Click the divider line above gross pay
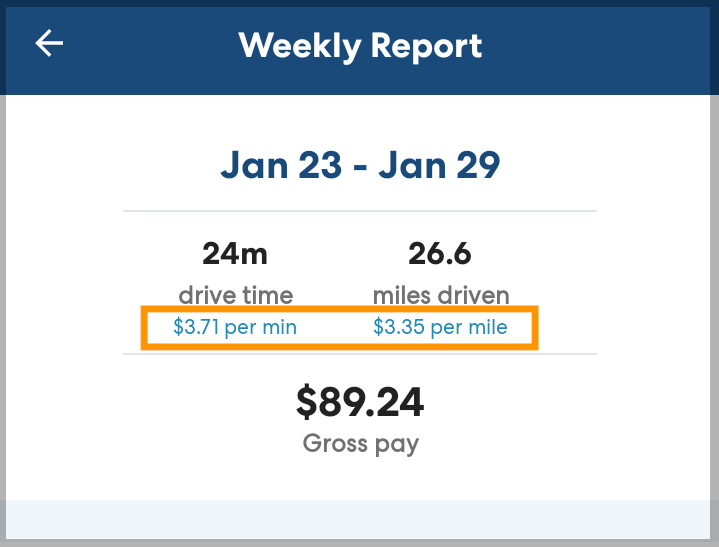 (x=360, y=354)
